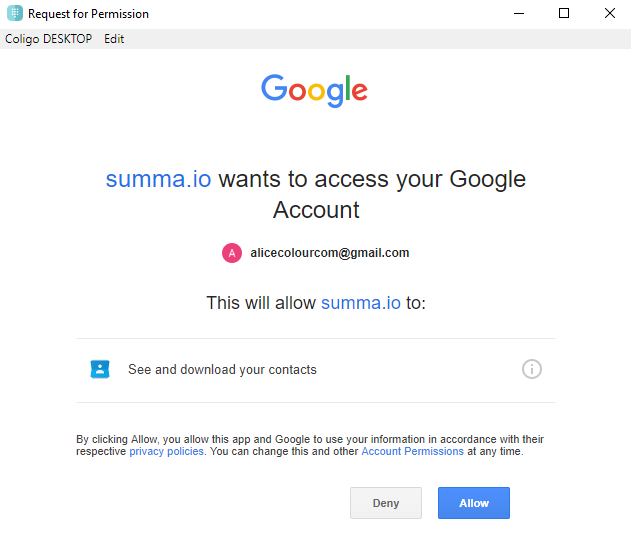Show details via the info icon
Screen dimensions: 631x538
click(x=532, y=369)
